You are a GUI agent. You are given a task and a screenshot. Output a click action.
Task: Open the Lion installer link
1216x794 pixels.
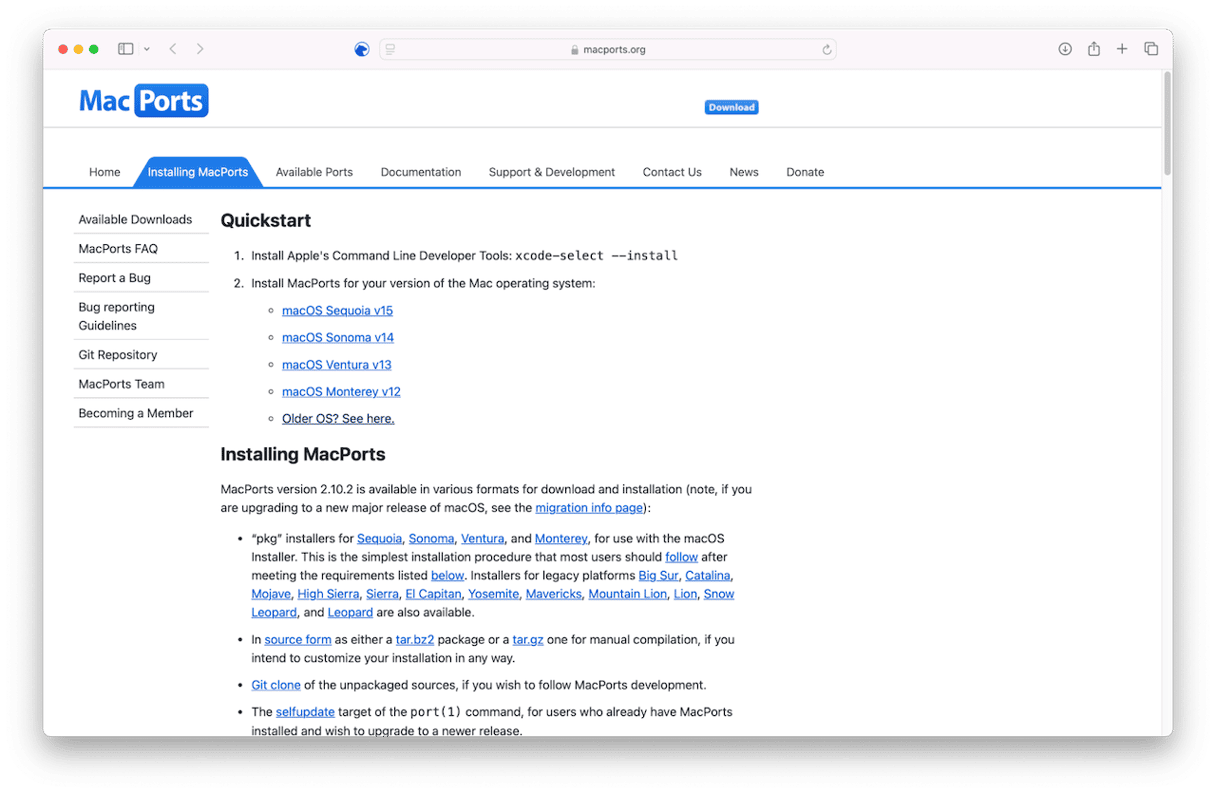[685, 594]
